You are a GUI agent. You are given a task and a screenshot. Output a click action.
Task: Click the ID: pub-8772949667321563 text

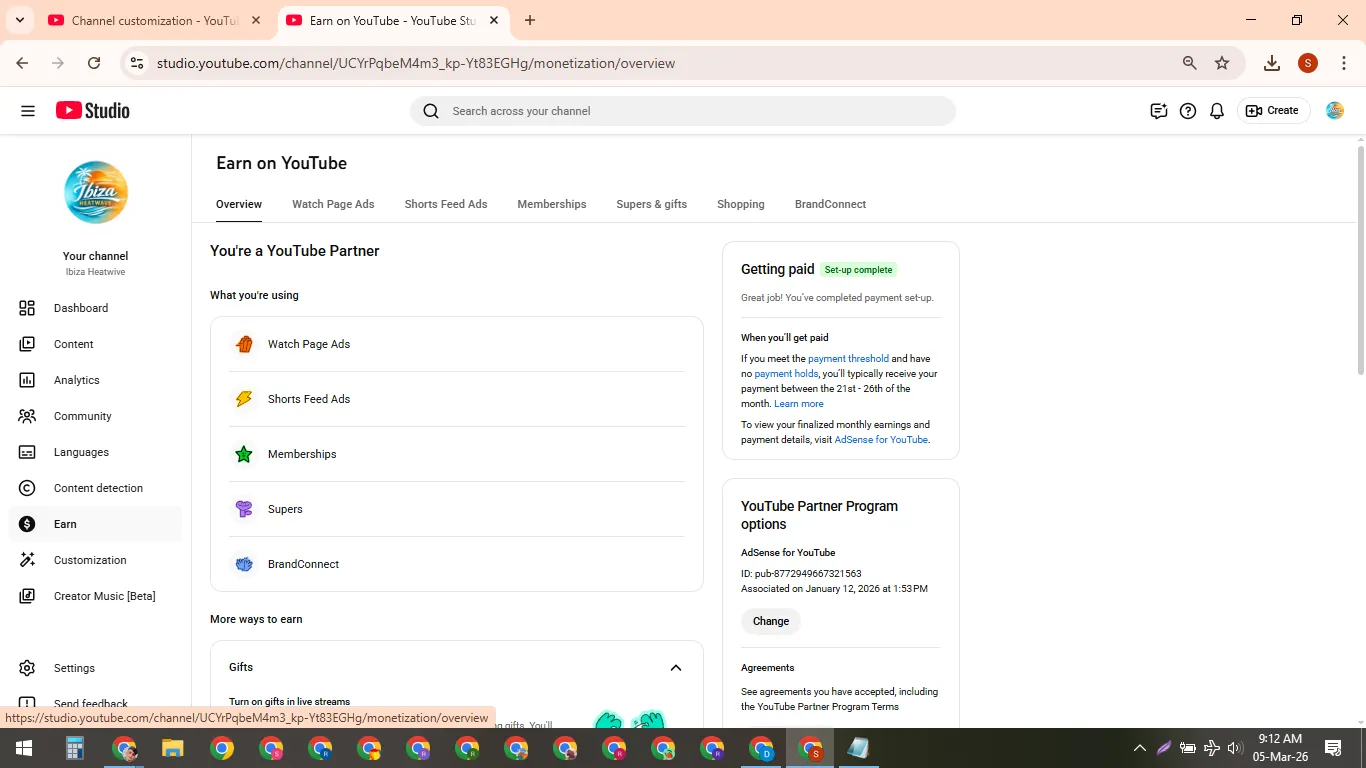tap(801, 573)
